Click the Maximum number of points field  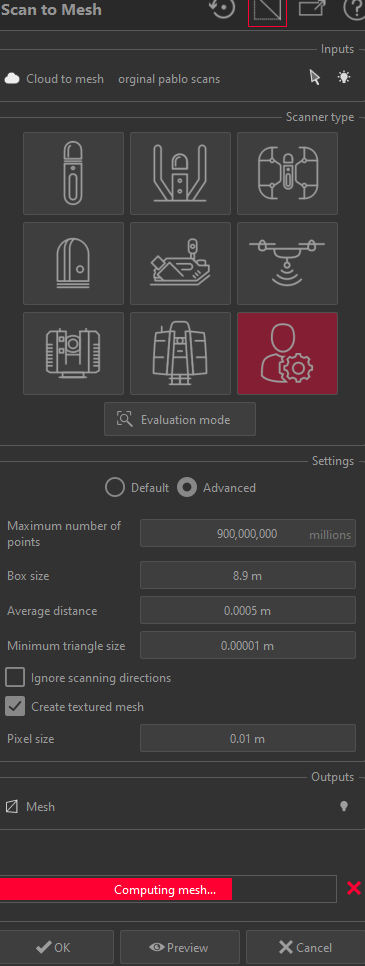(x=248, y=534)
